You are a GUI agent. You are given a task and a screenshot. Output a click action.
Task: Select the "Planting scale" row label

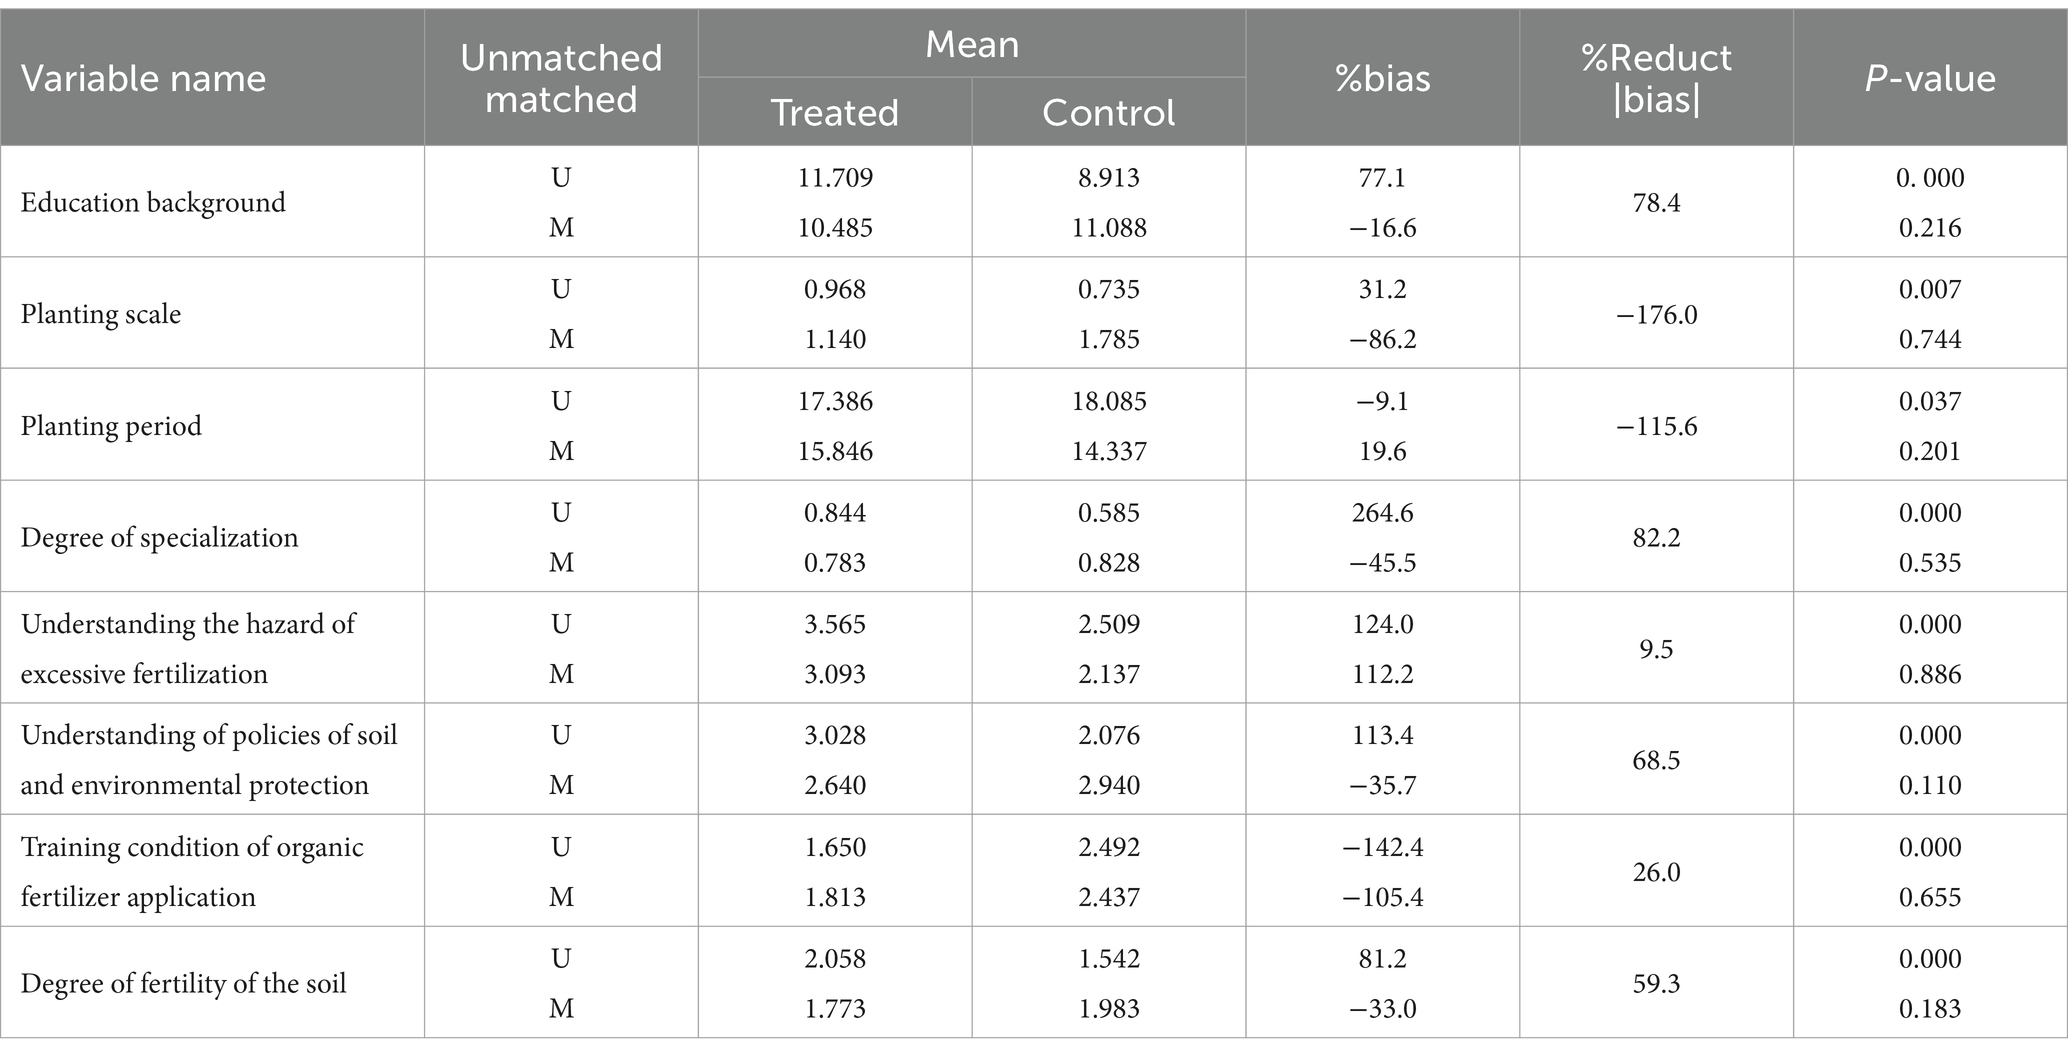point(101,315)
